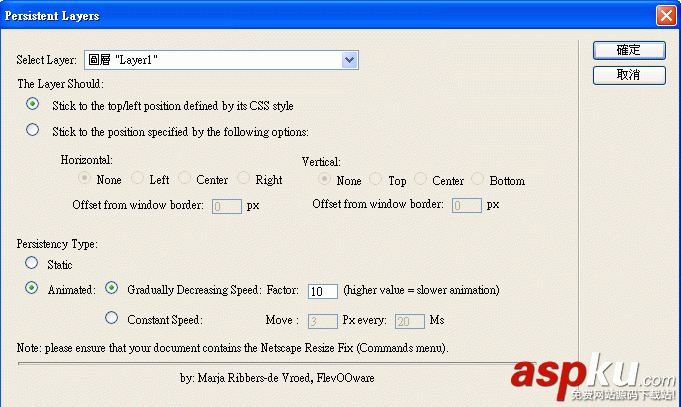Select Horizontal Center radio button
Image resolution: width=681 pixels, height=407 pixels.
pos(184,178)
